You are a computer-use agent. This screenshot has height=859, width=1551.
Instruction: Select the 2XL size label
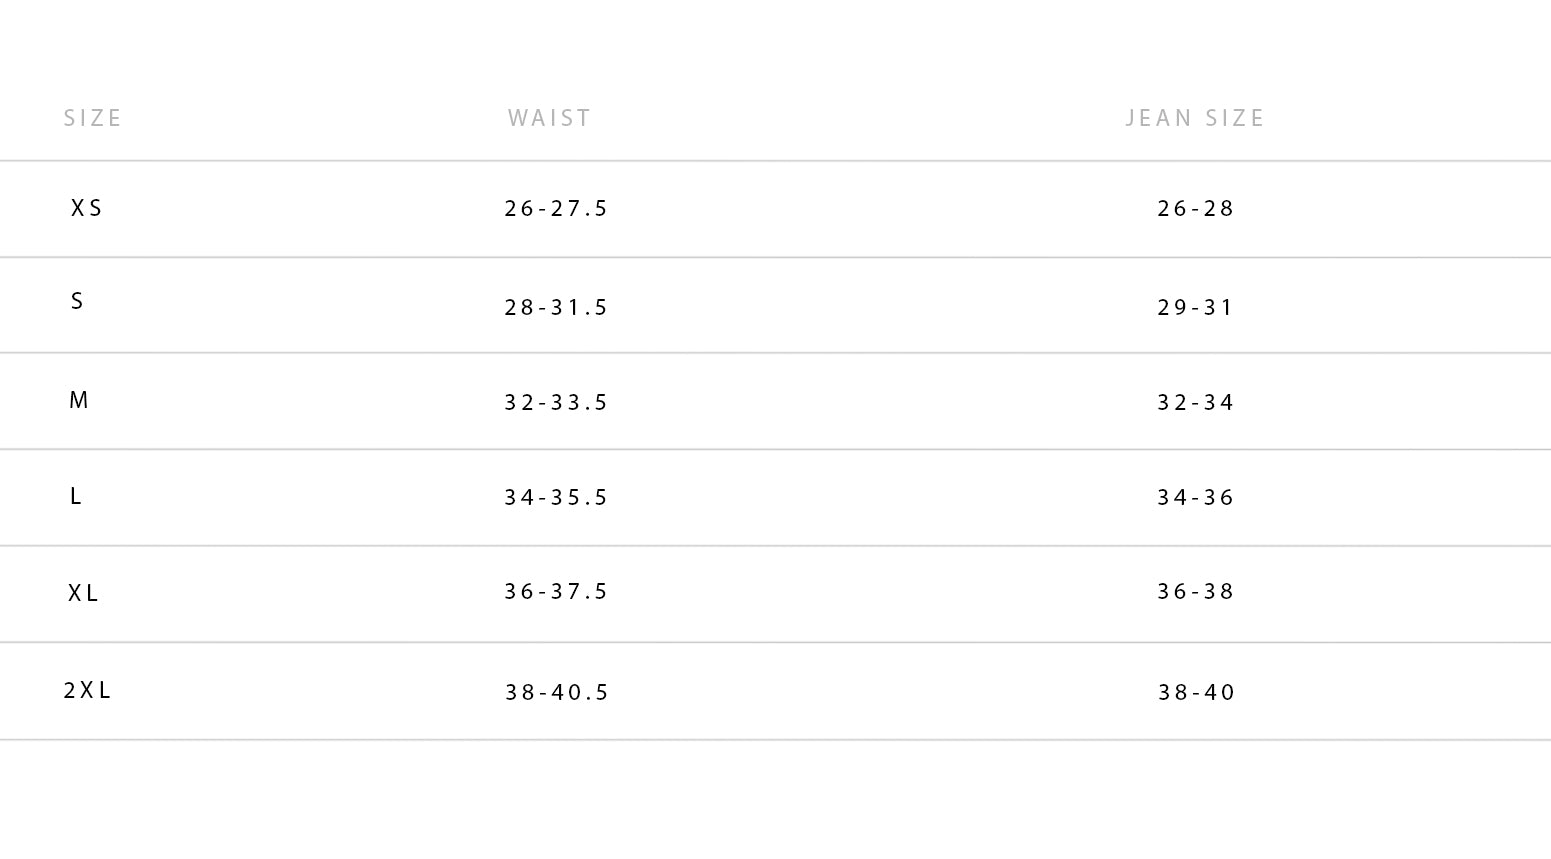[88, 690]
